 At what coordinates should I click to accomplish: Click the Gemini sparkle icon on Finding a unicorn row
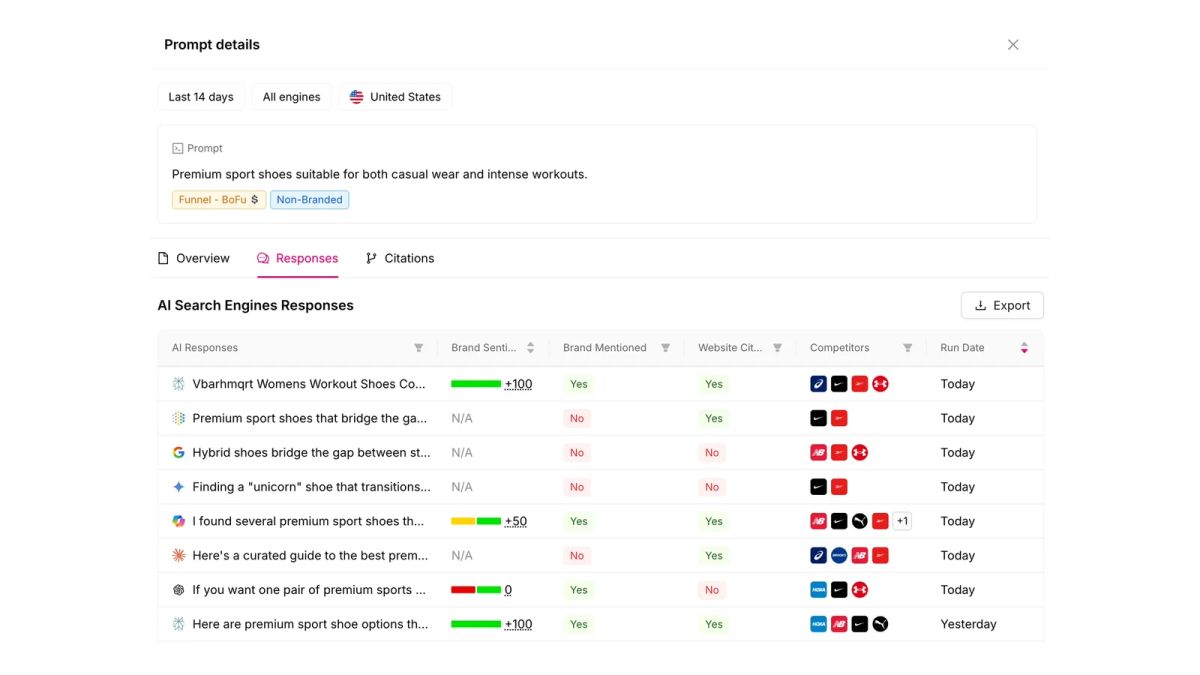179,487
